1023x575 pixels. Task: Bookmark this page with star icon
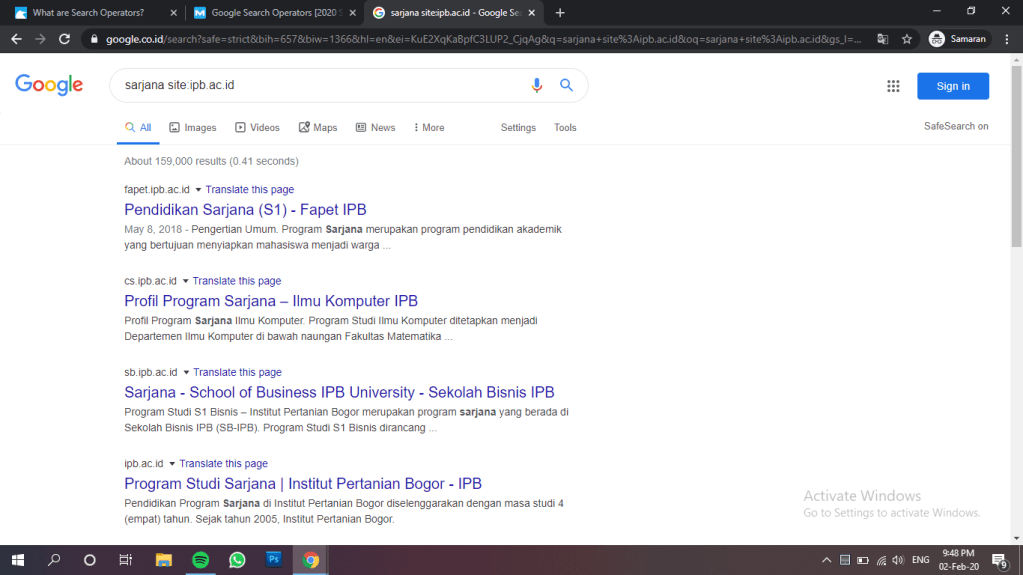[906, 39]
